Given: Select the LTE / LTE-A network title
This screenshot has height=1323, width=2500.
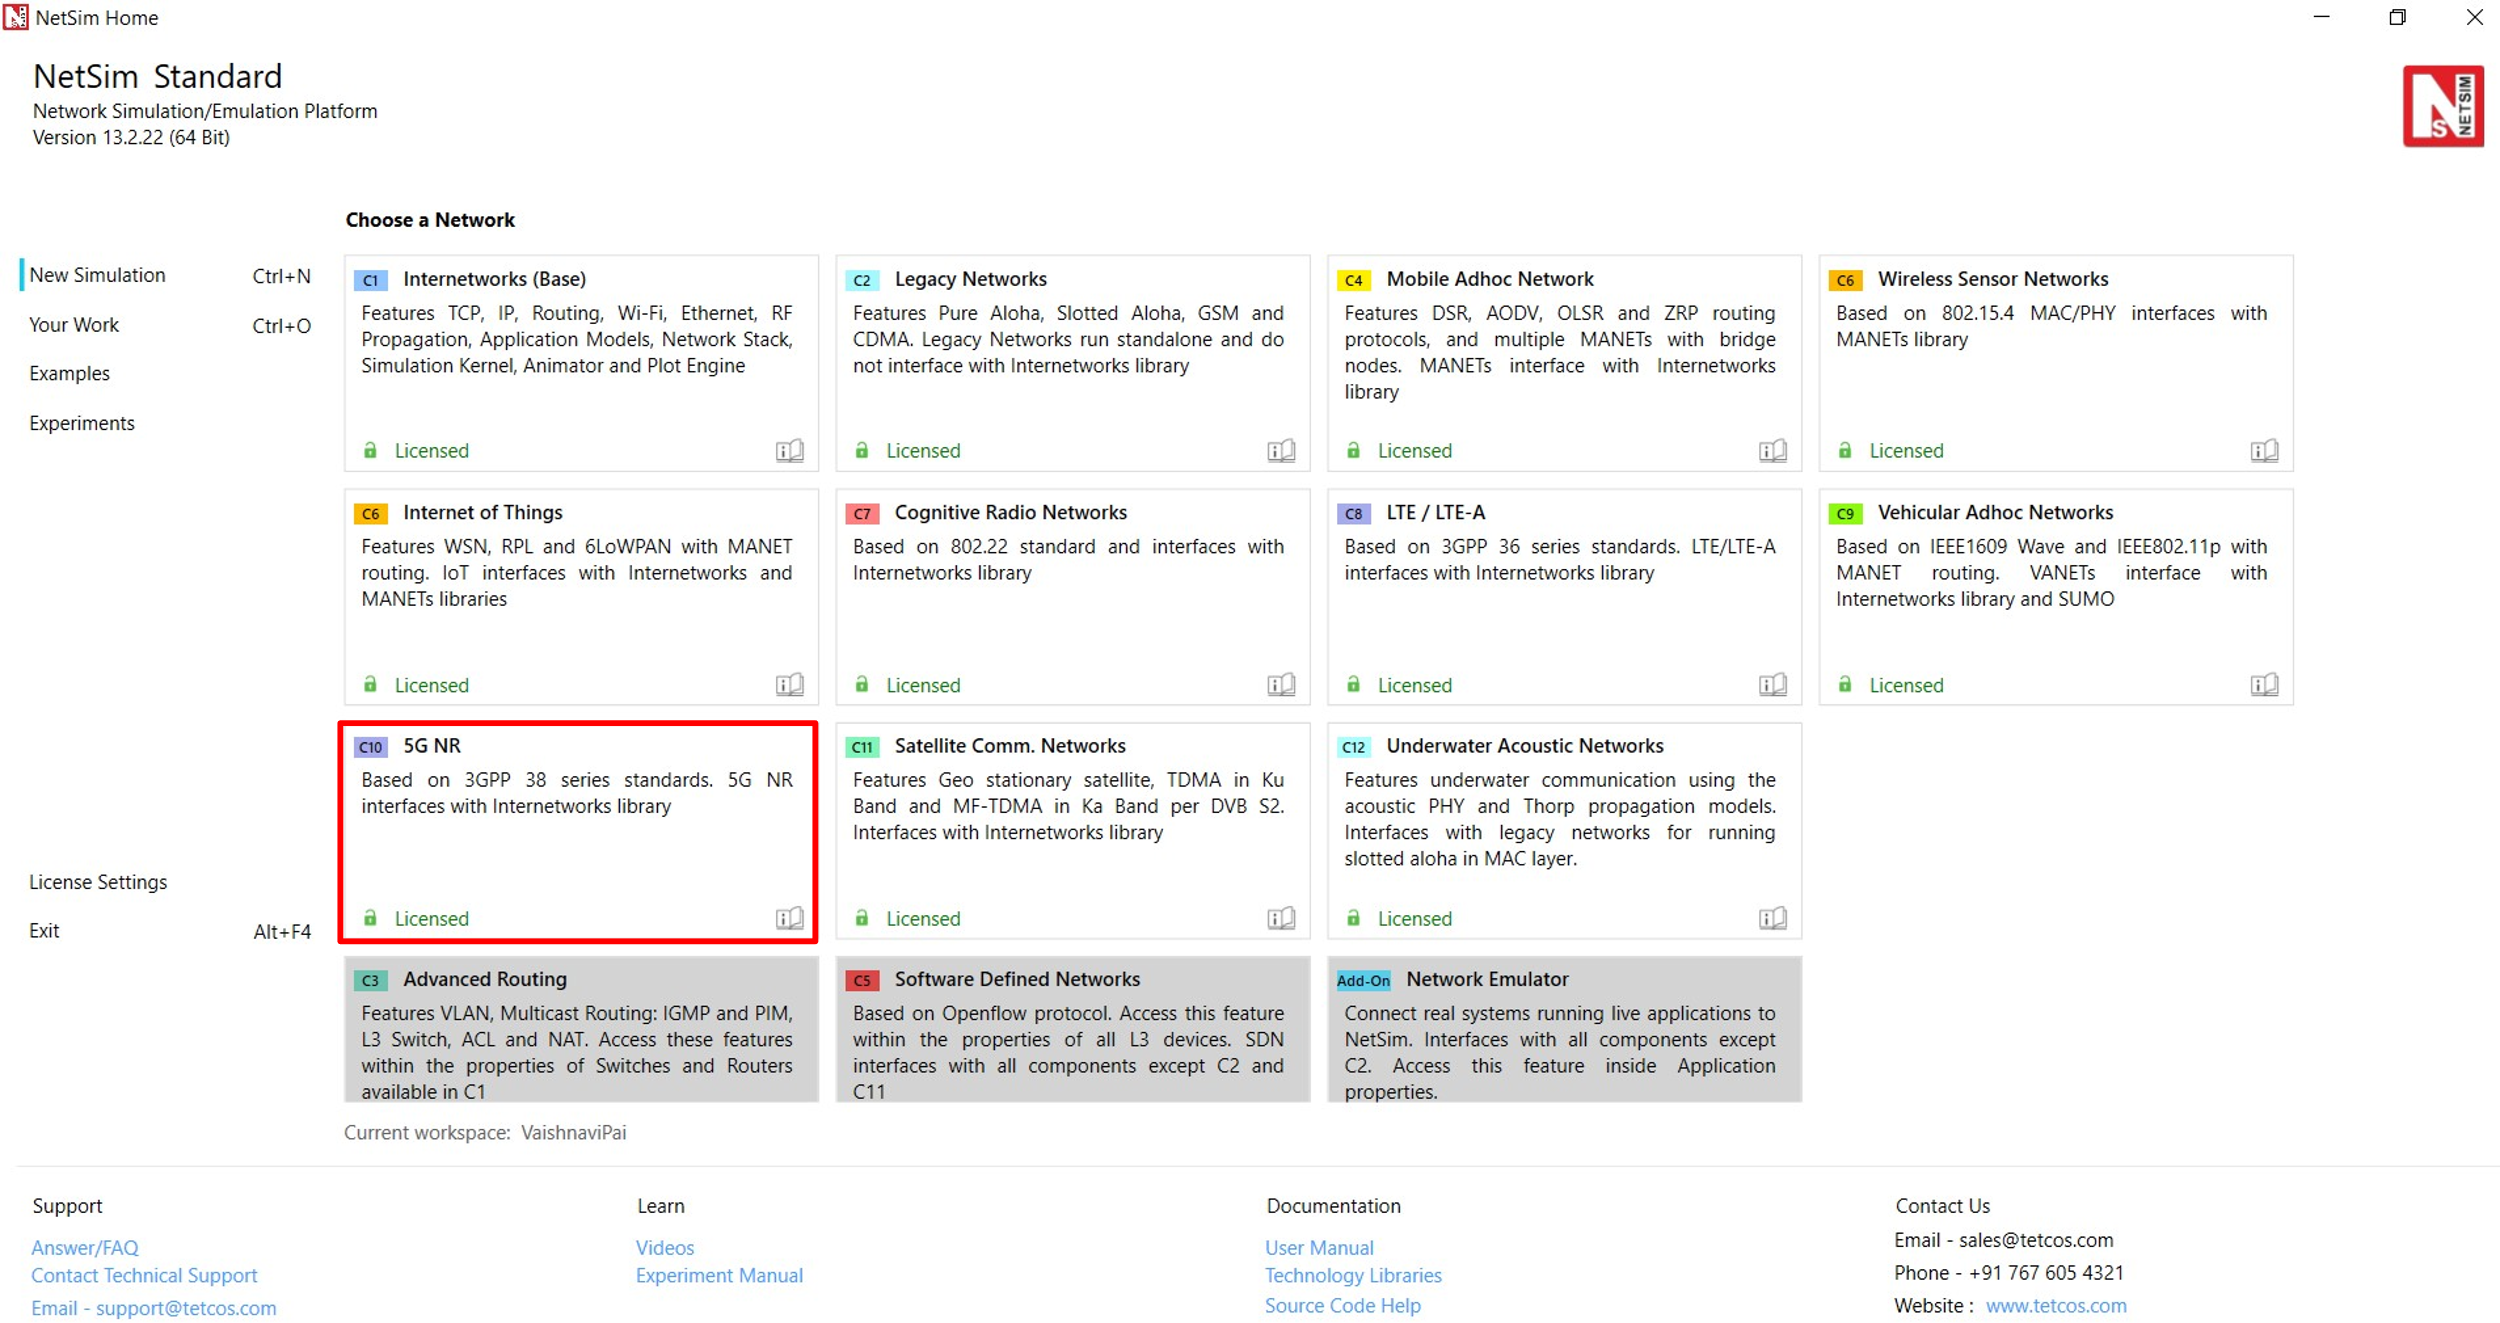Looking at the screenshot, I should tap(1435, 513).
